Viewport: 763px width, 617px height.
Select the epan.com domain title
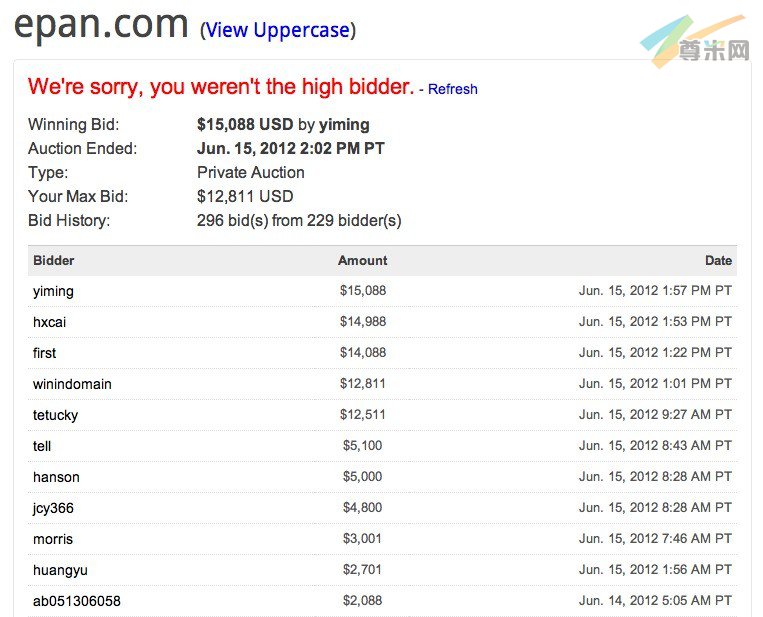tap(101, 24)
